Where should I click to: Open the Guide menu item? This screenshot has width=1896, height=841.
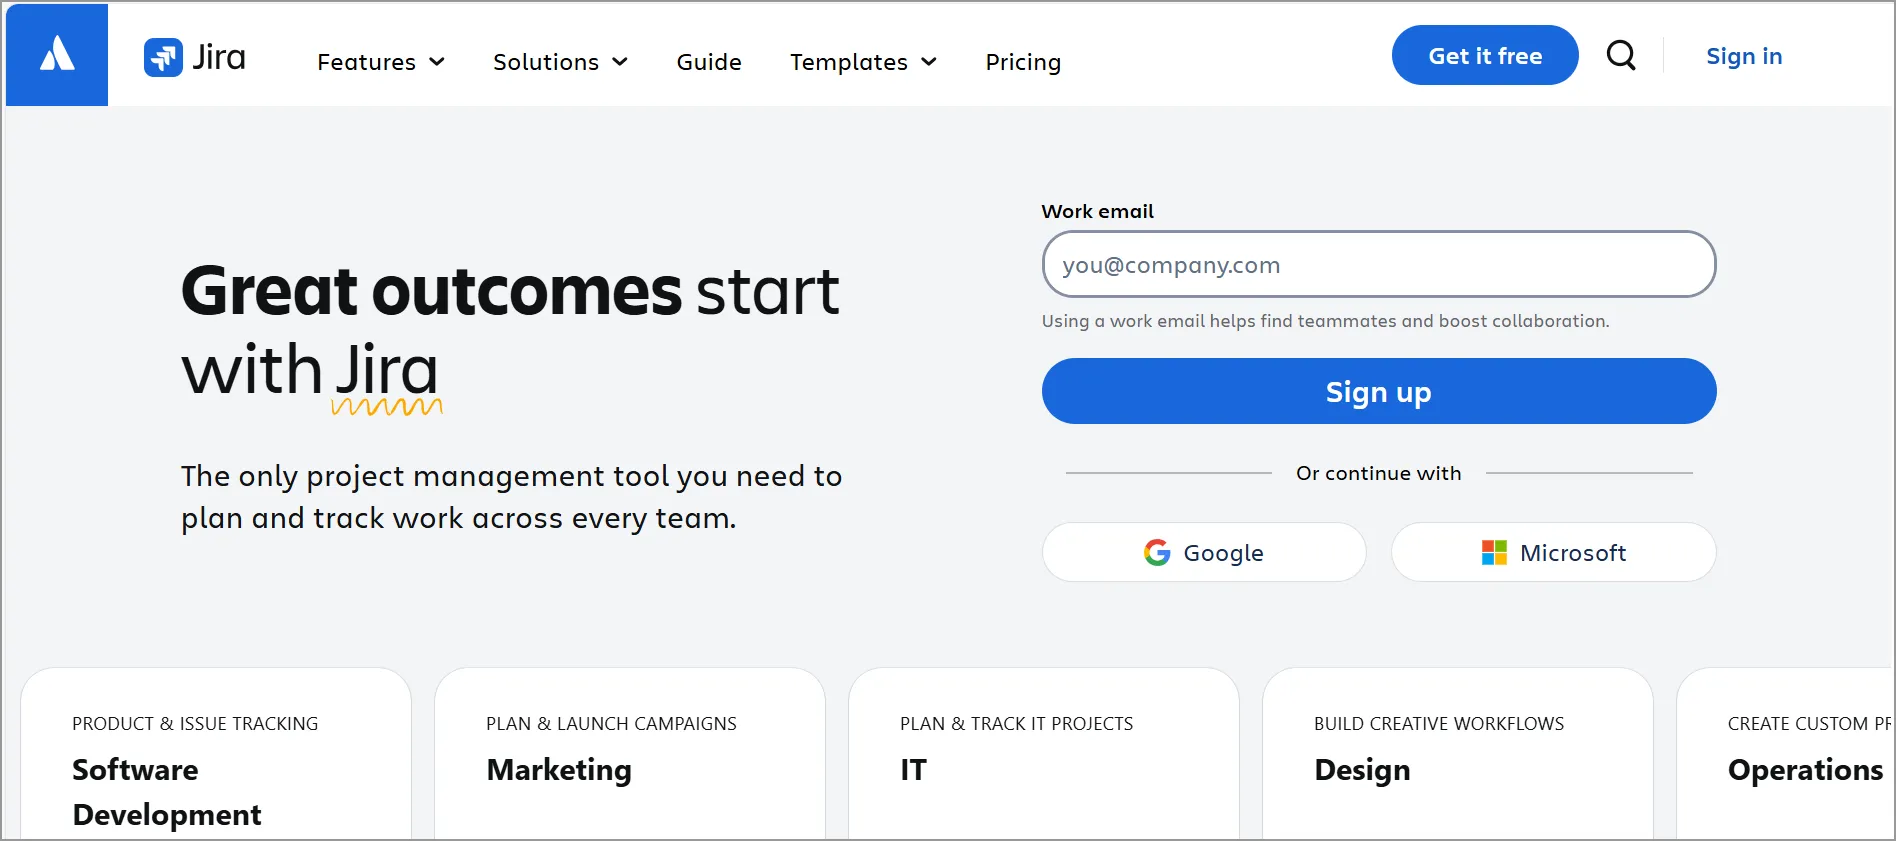point(709,62)
